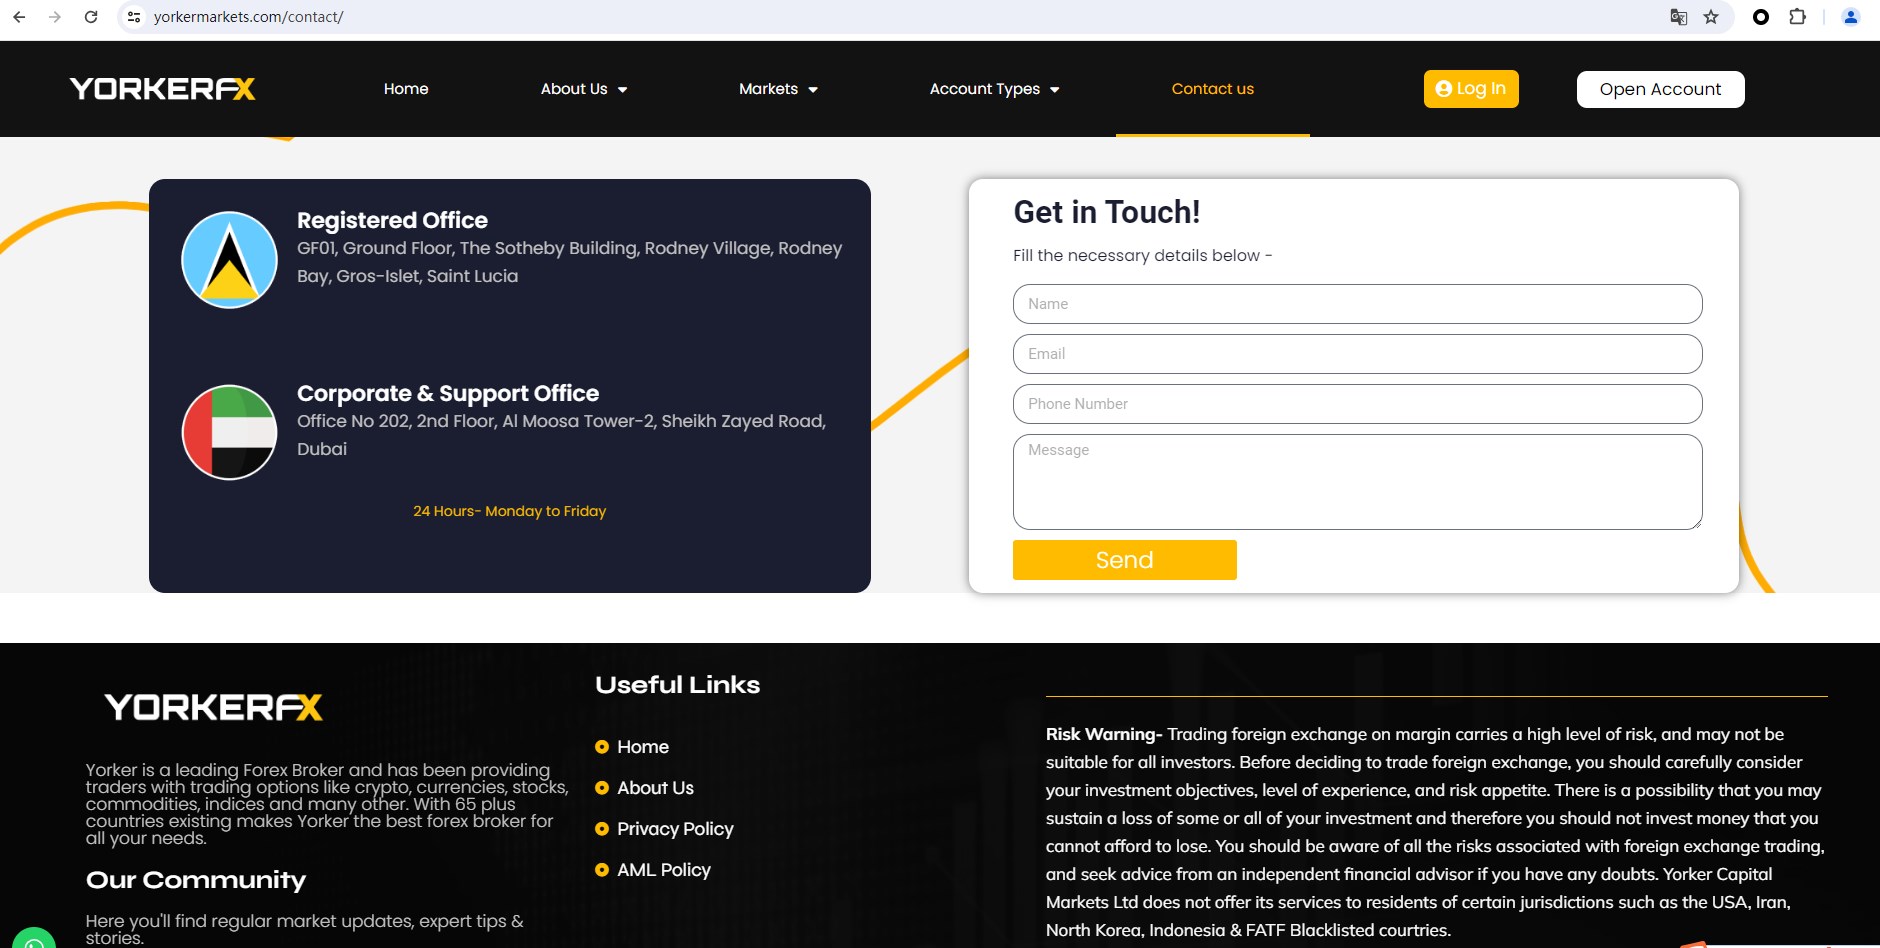Click the Registered Office heading
The height and width of the screenshot is (948, 1880).
pos(392,220)
